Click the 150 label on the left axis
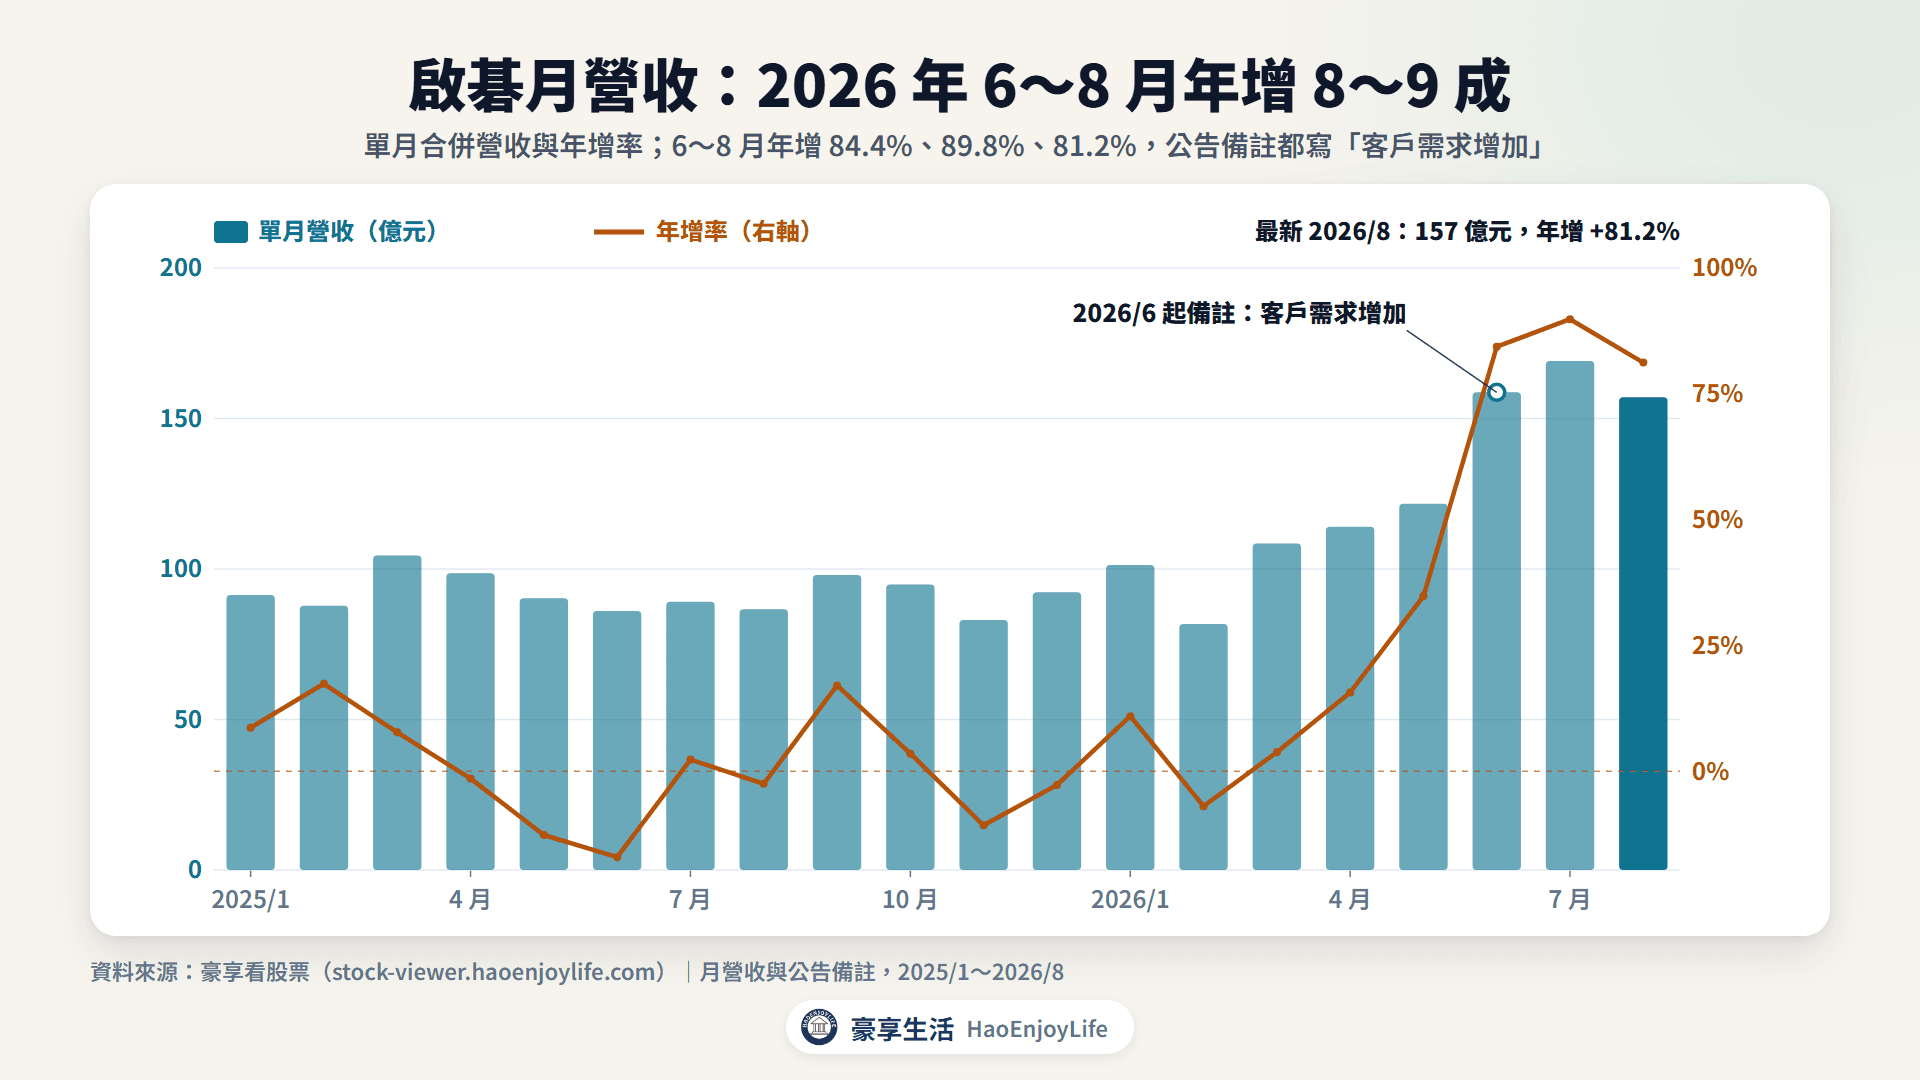1920x1080 pixels. point(181,418)
